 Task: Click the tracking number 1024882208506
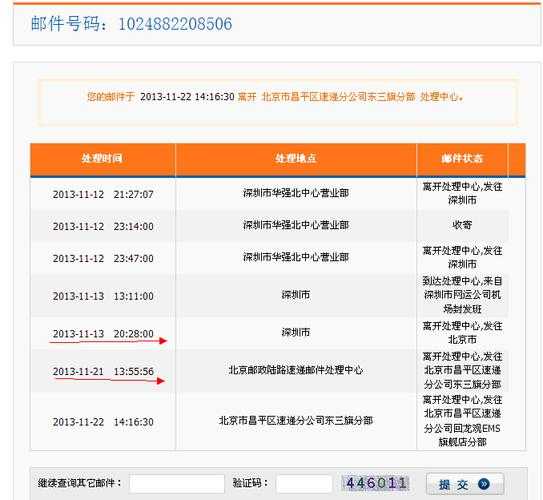point(175,24)
